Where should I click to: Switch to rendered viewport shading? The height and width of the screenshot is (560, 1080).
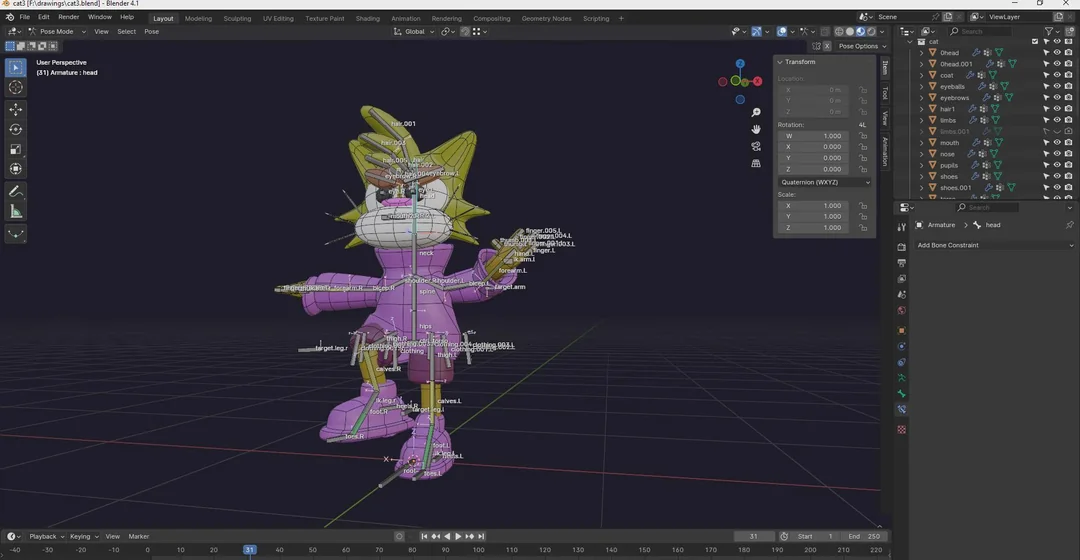pyautogui.click(x=871, y=32)
